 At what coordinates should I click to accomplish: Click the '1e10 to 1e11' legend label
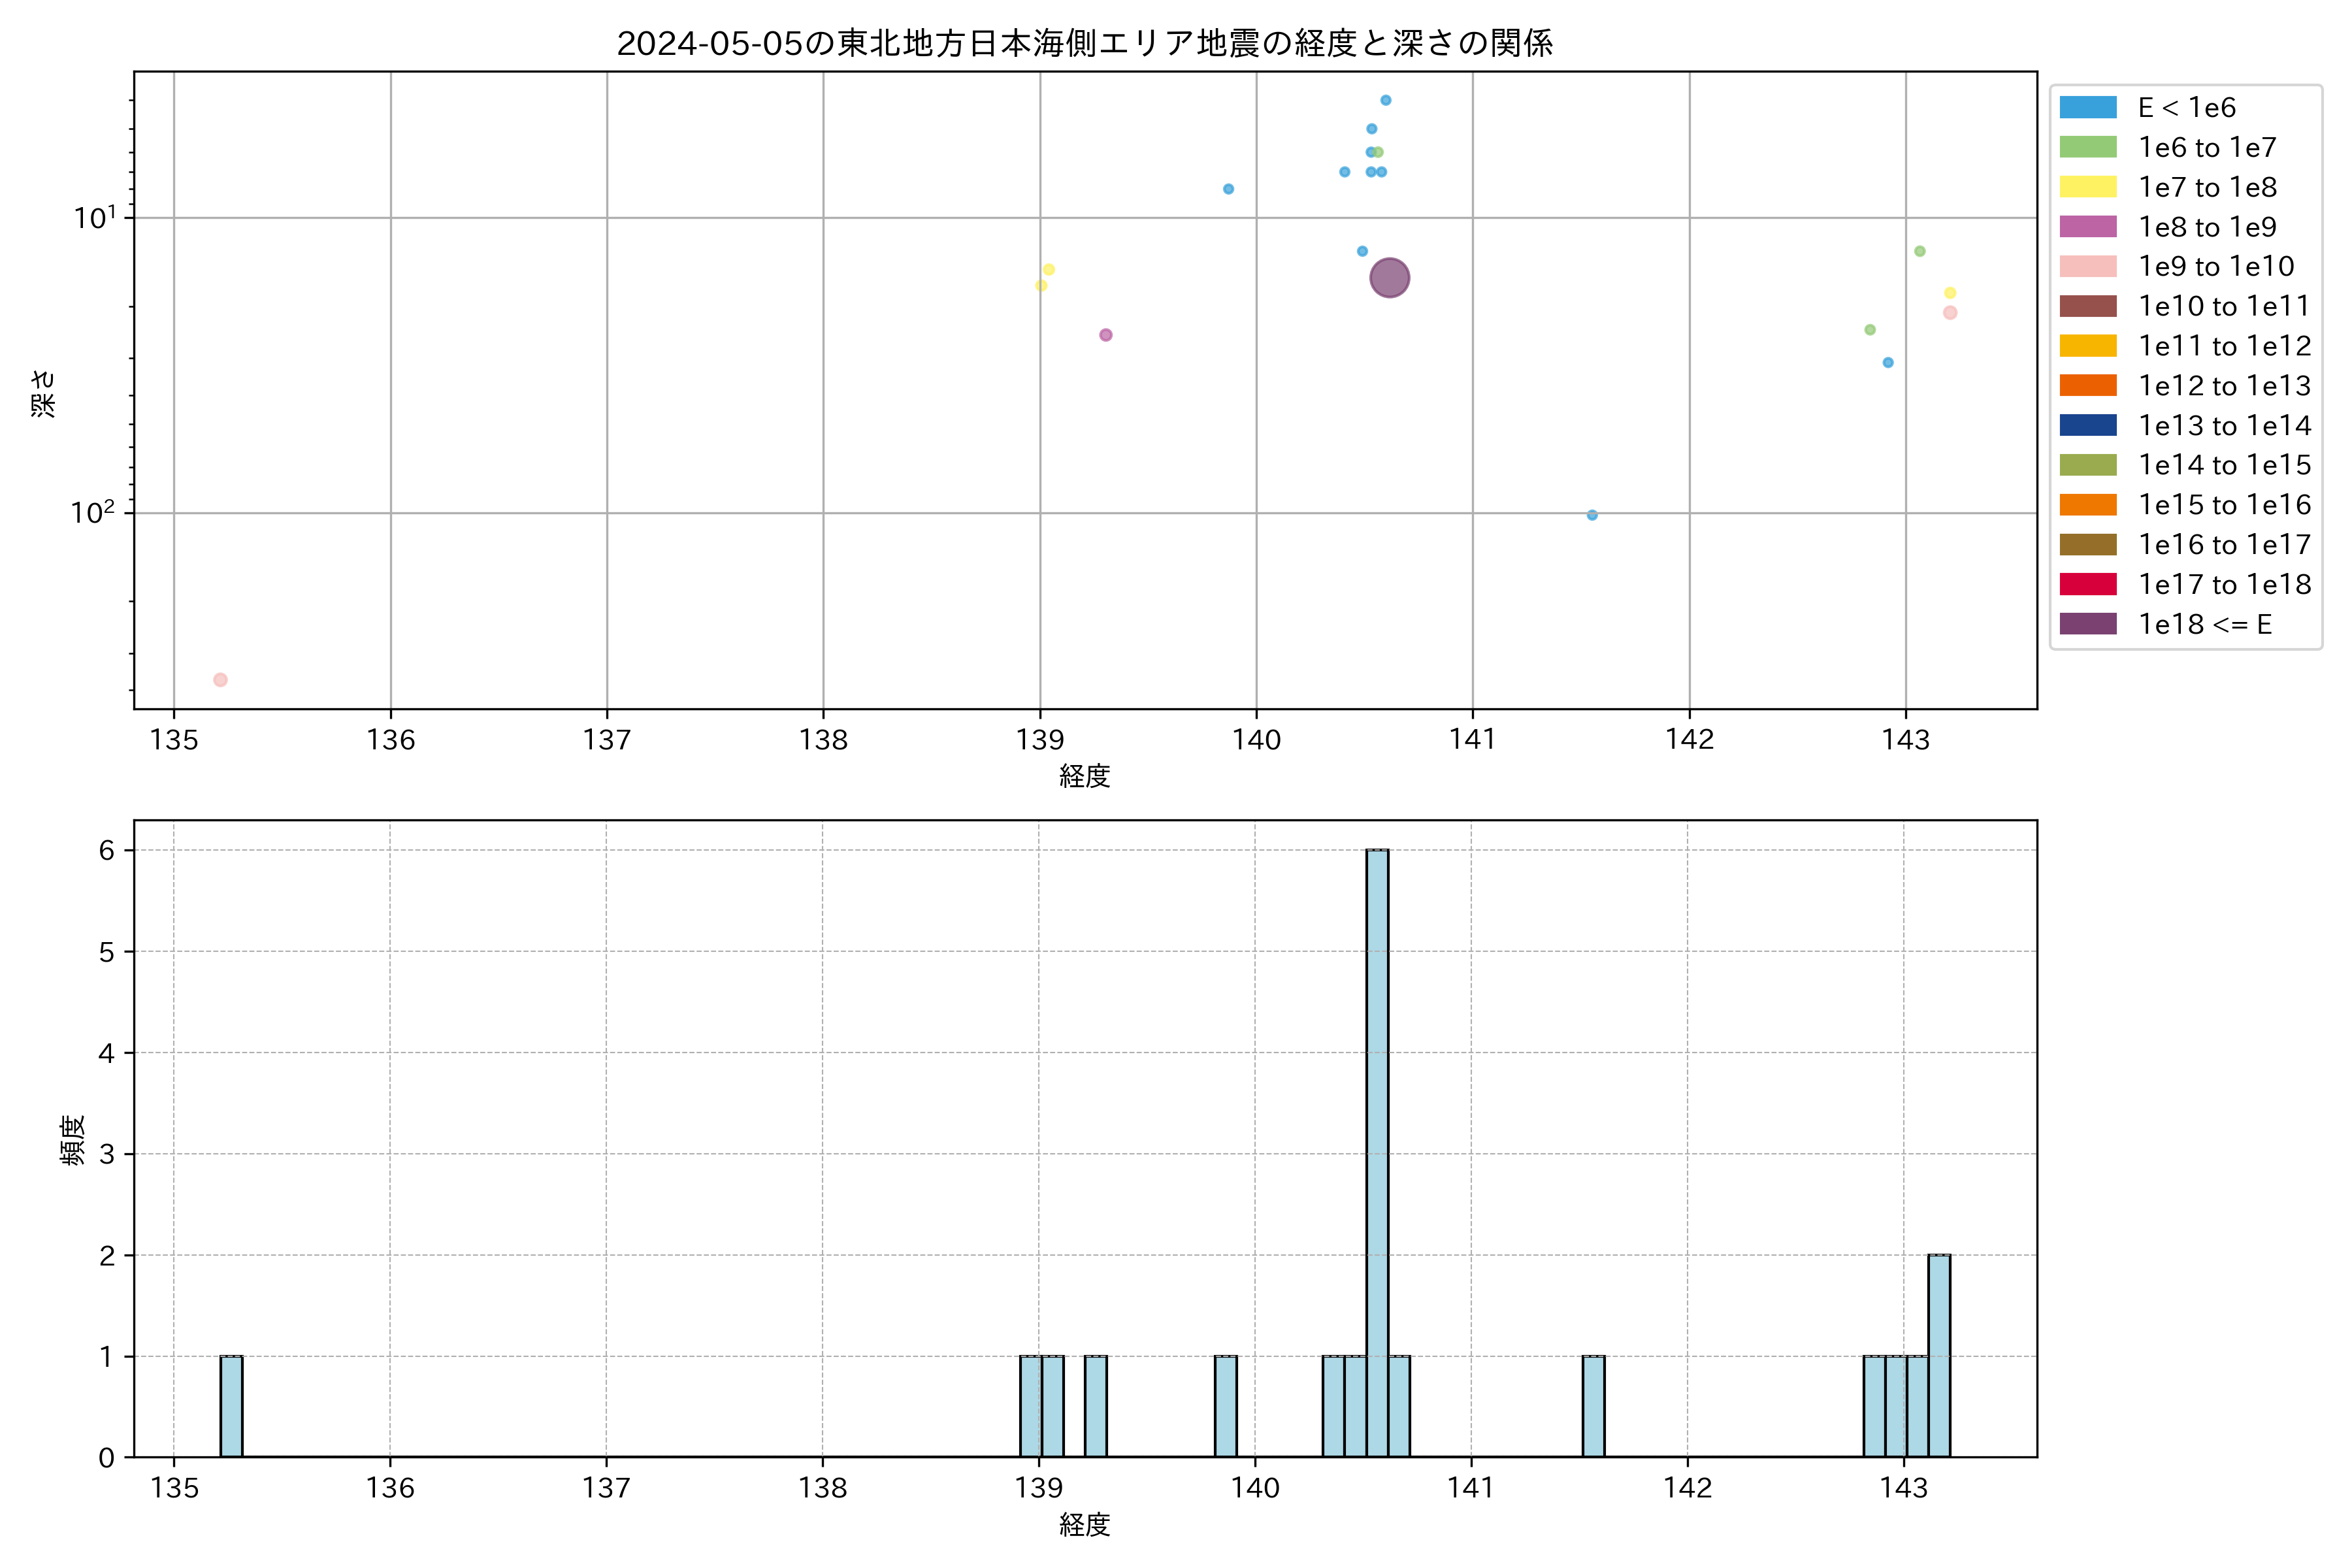(x=2224, y=306)
